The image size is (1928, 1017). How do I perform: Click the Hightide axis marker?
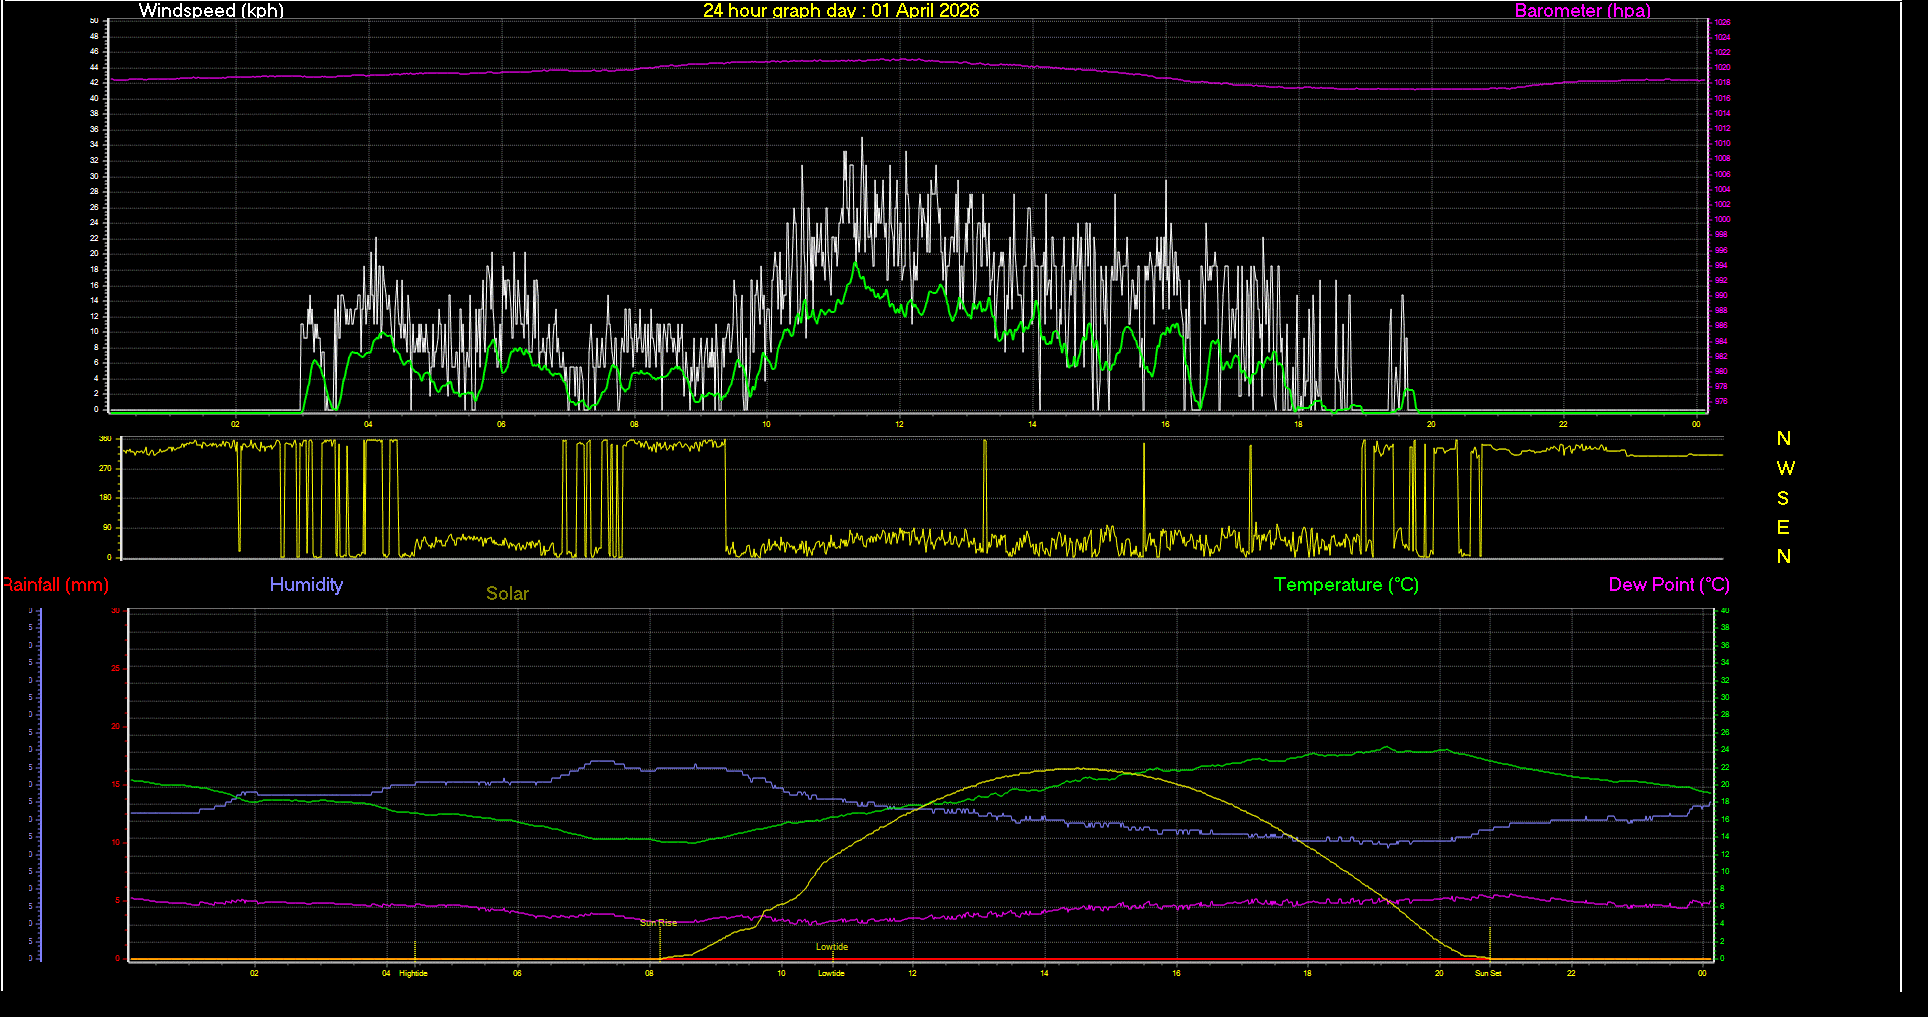412,972
